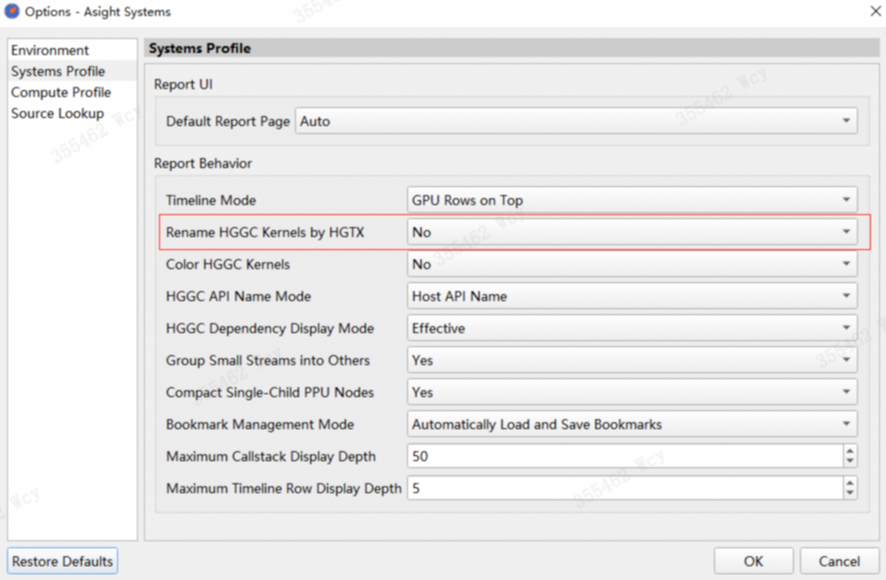Increase Maximum Callstack Display Depth with up arrow
886x580 pixels.
click(850, 451)
